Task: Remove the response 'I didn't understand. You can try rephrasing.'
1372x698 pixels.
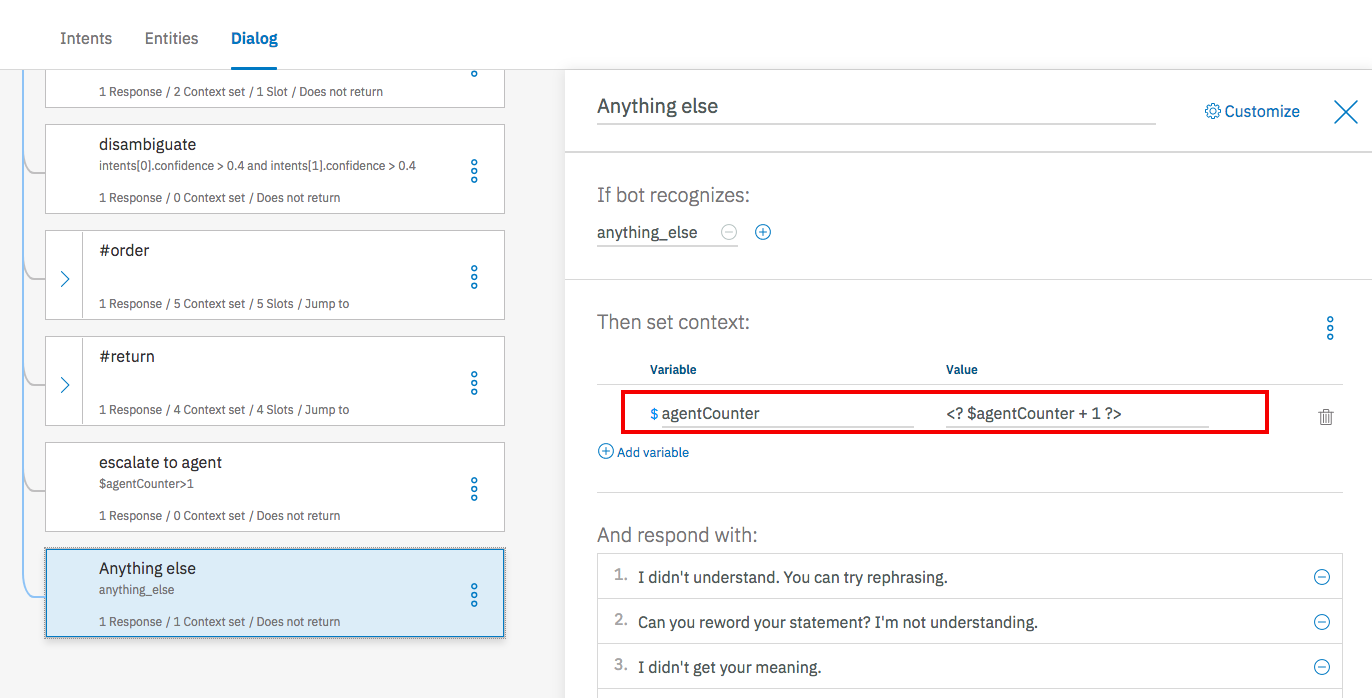Action: point(1321,576)
